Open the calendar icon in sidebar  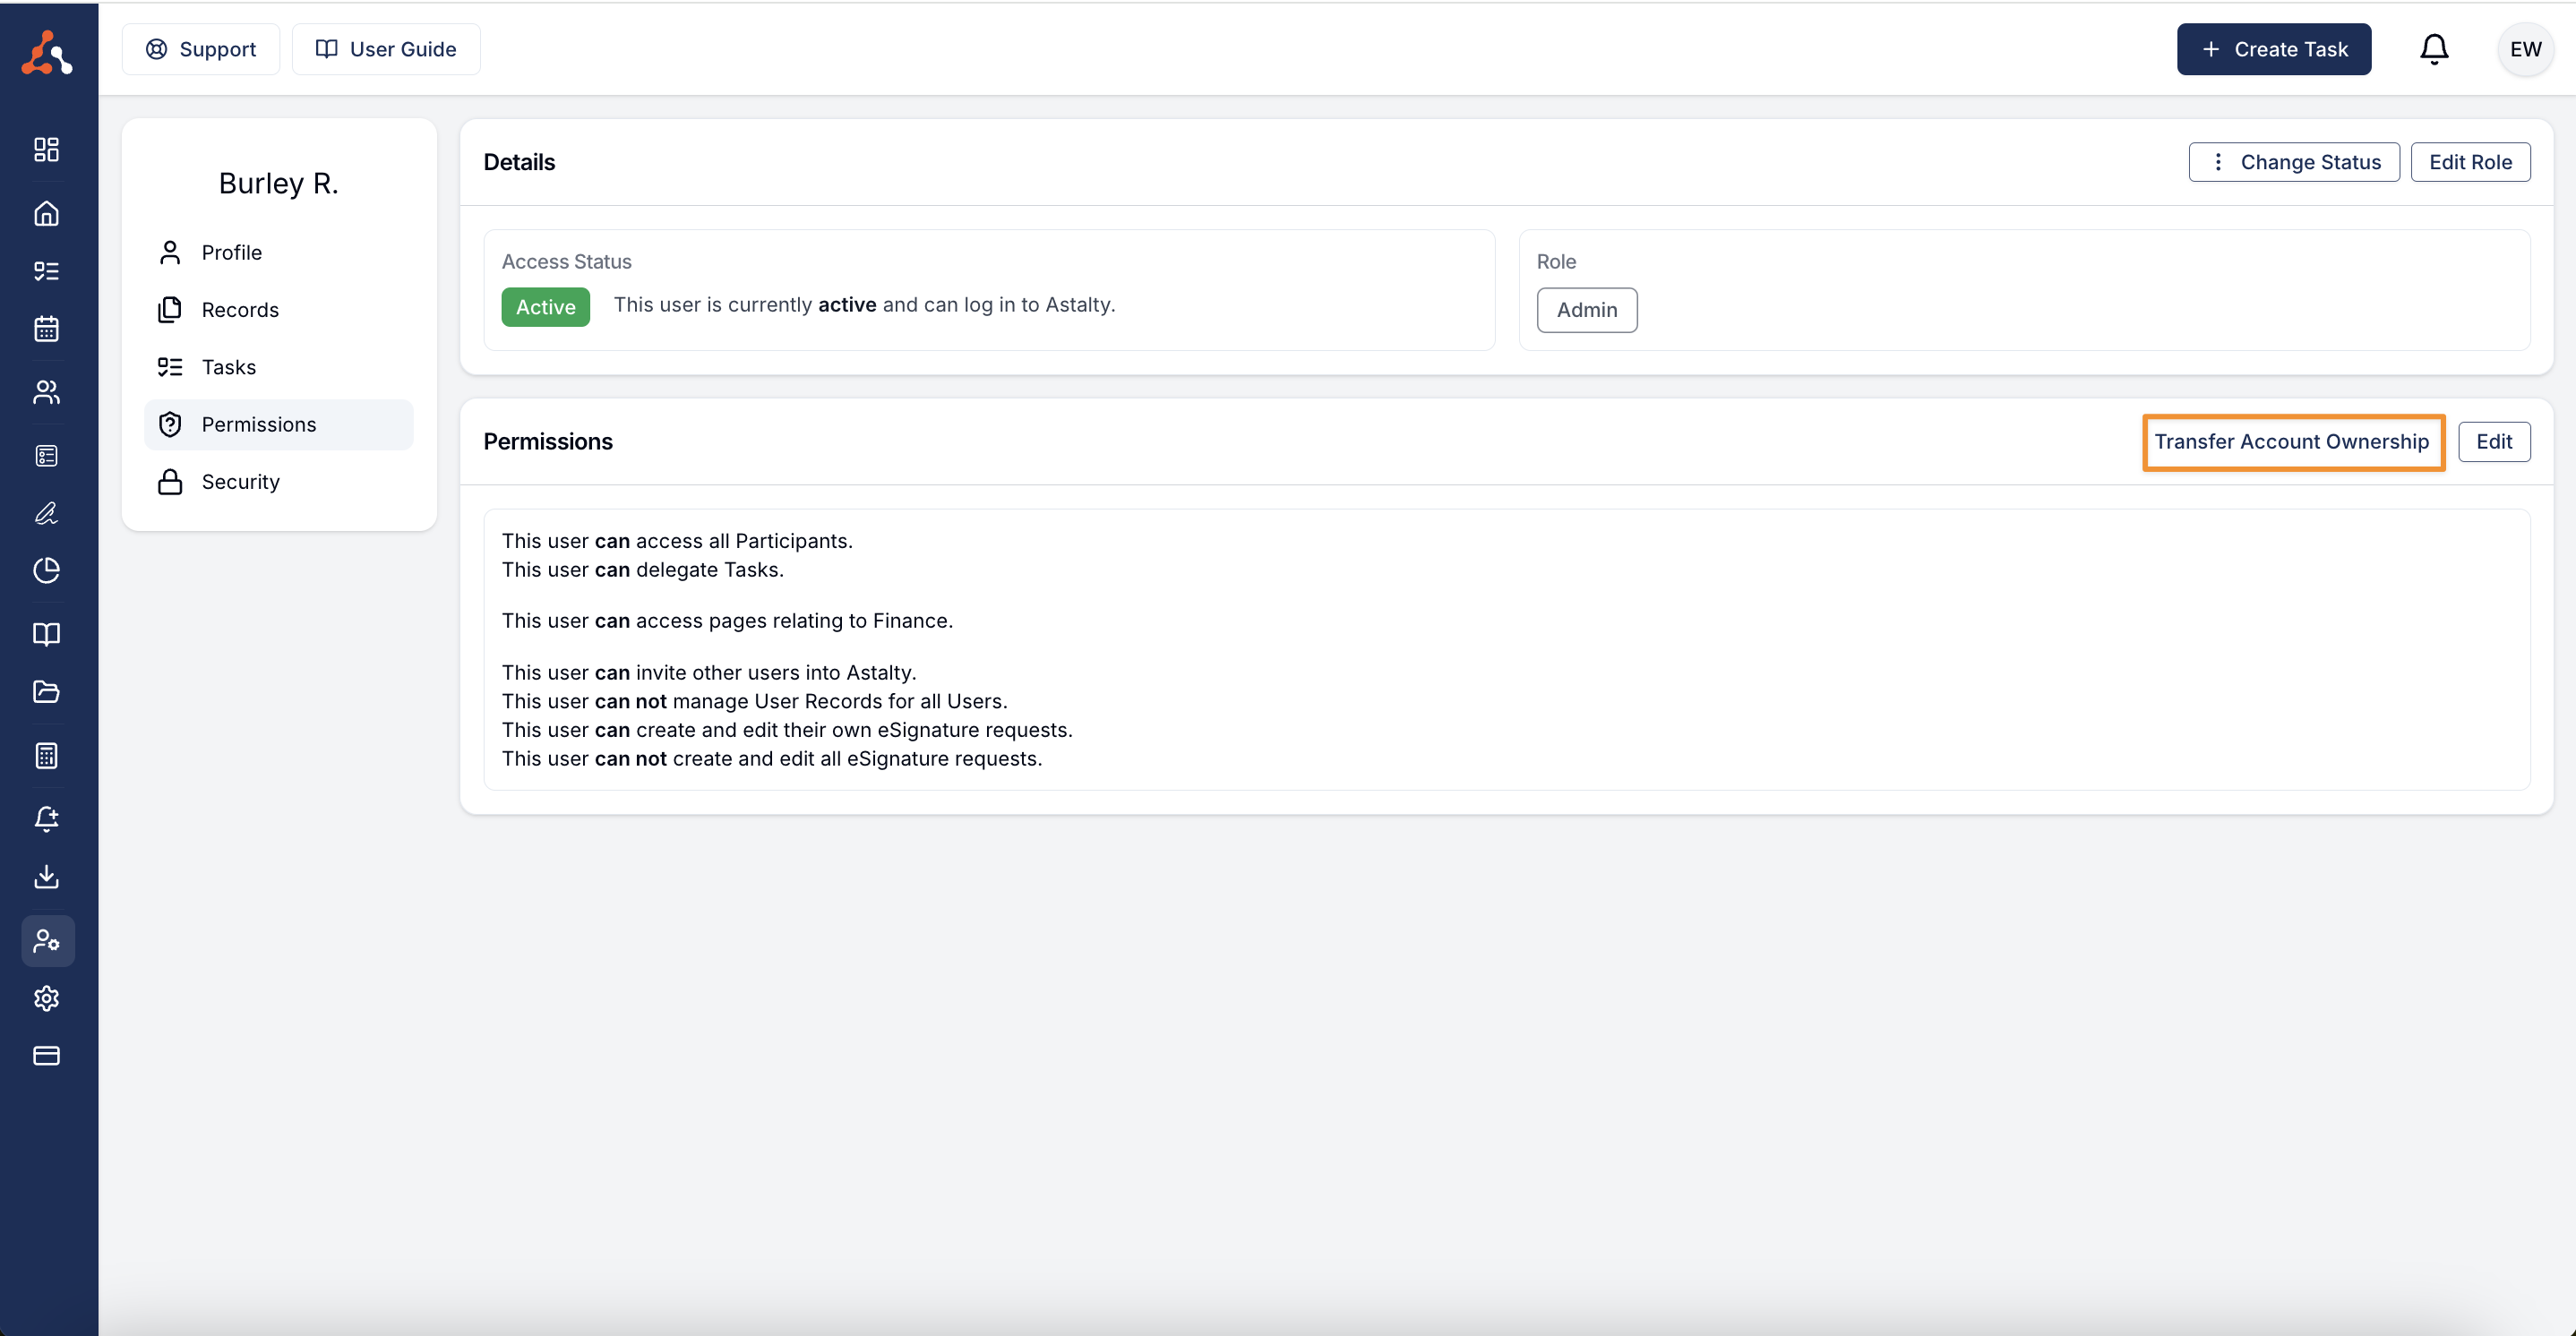click(x=46, y=328)
